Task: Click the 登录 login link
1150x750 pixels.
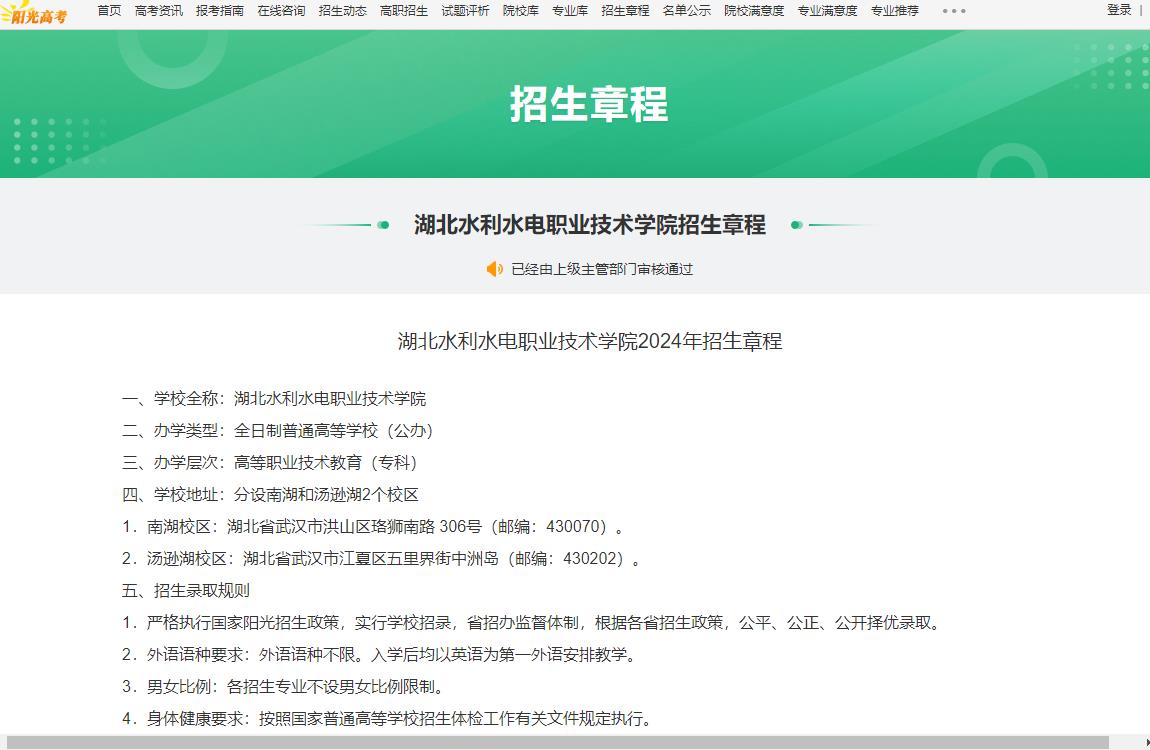Action: point(1119,10)
